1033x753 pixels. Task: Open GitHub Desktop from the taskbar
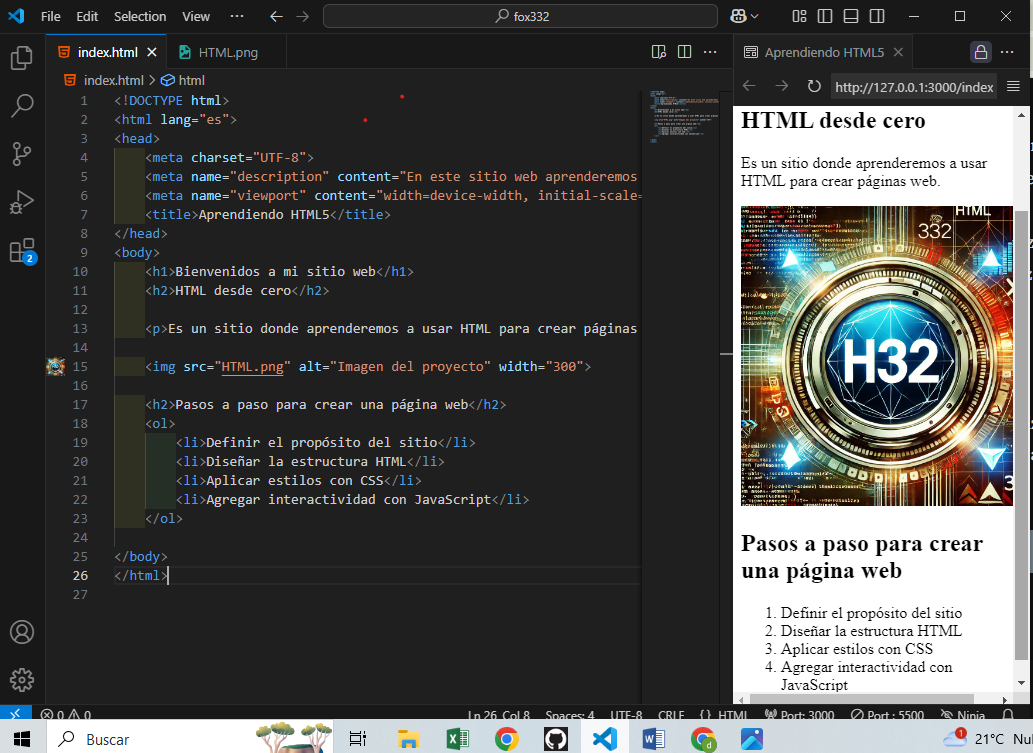pos(555,739)
